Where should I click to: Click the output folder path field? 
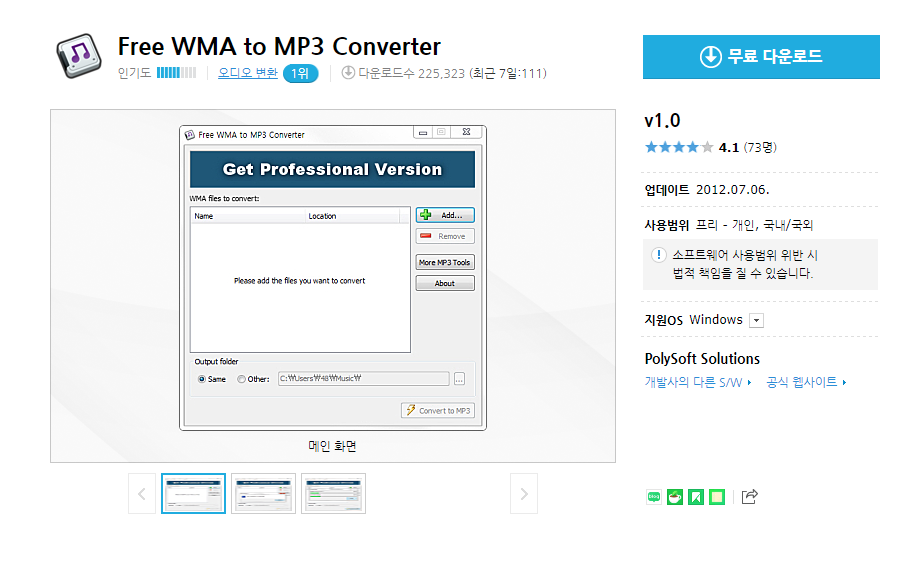click(363, 379)
